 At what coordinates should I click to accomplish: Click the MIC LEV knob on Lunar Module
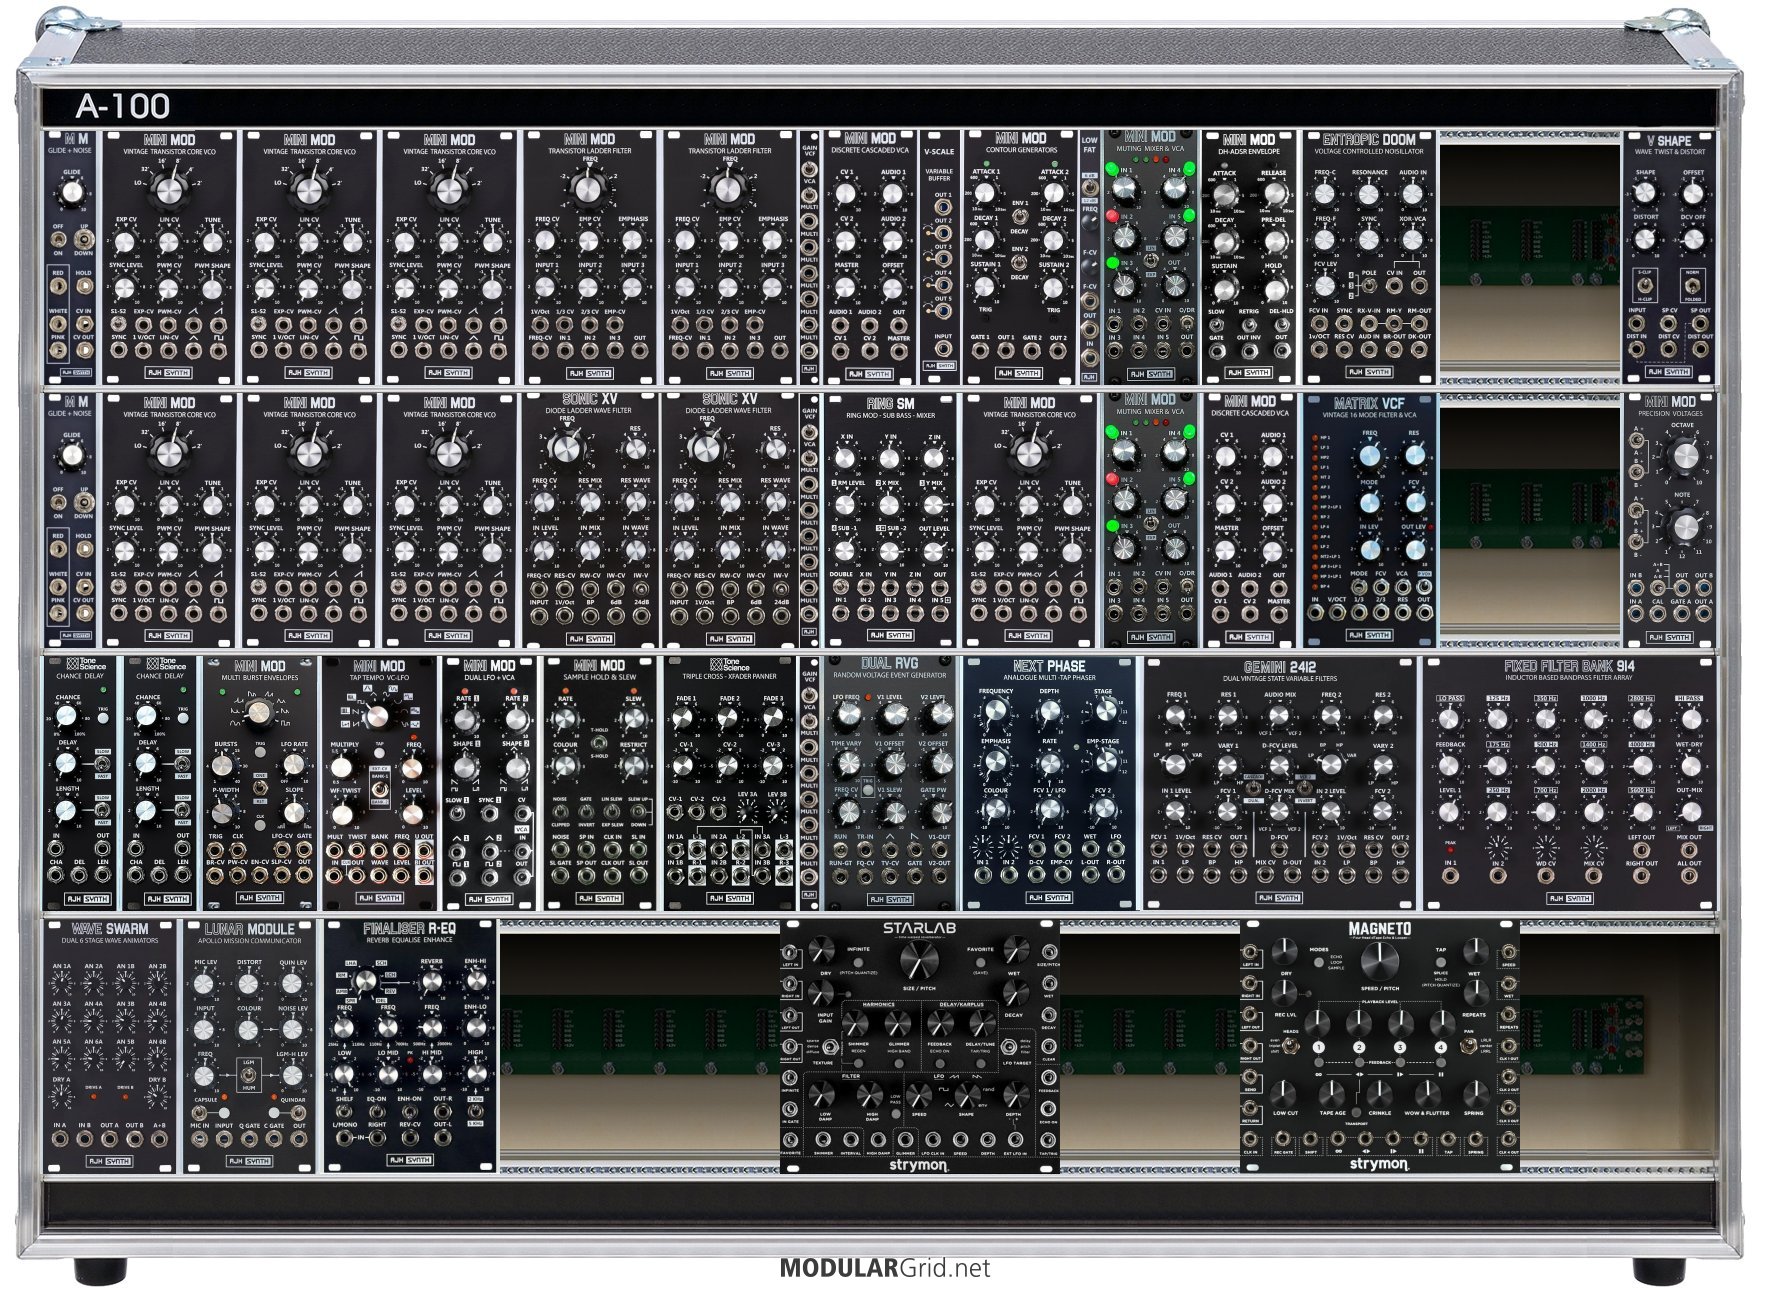[204, 984]
